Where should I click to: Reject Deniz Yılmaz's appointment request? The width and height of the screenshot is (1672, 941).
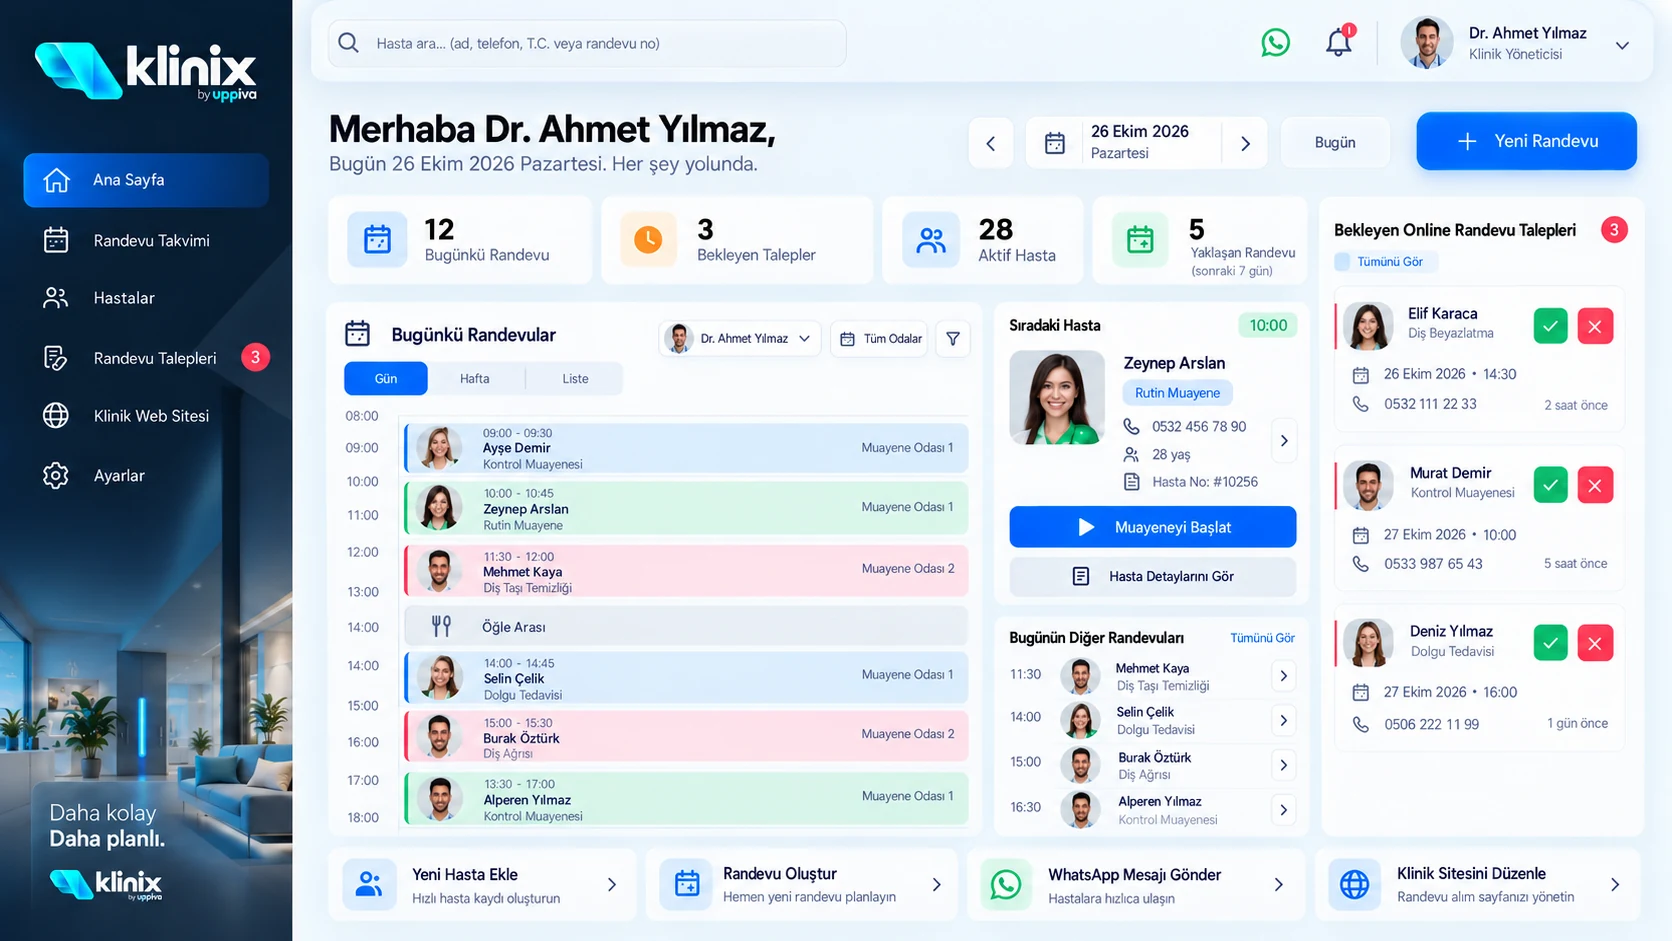point(1595,643)
